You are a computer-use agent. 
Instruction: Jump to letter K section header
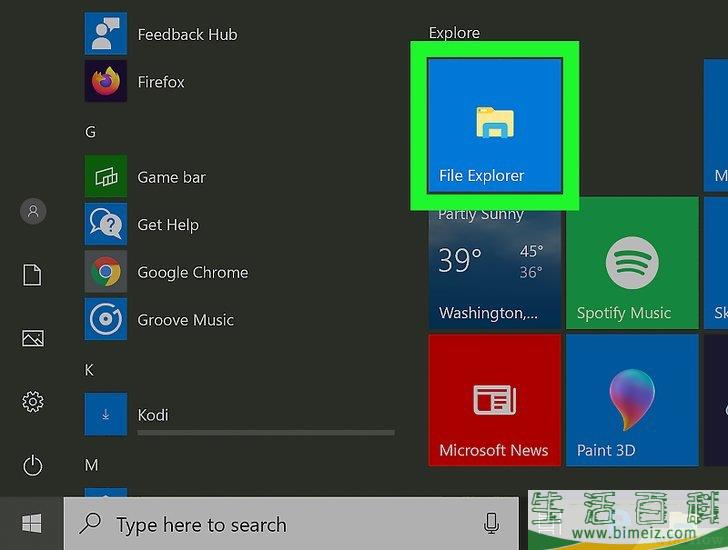pos(89,370)
